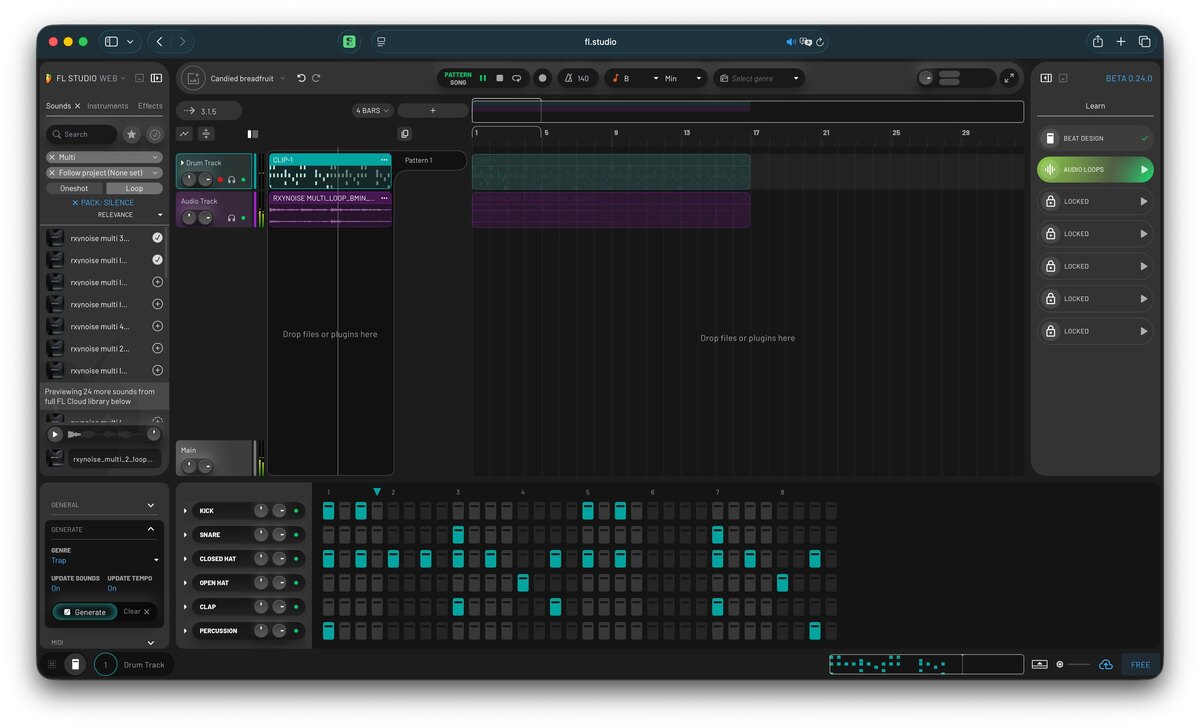Play the sound preview in the browser
This screenshot has width=1200, height=728.
pos(55,434)
